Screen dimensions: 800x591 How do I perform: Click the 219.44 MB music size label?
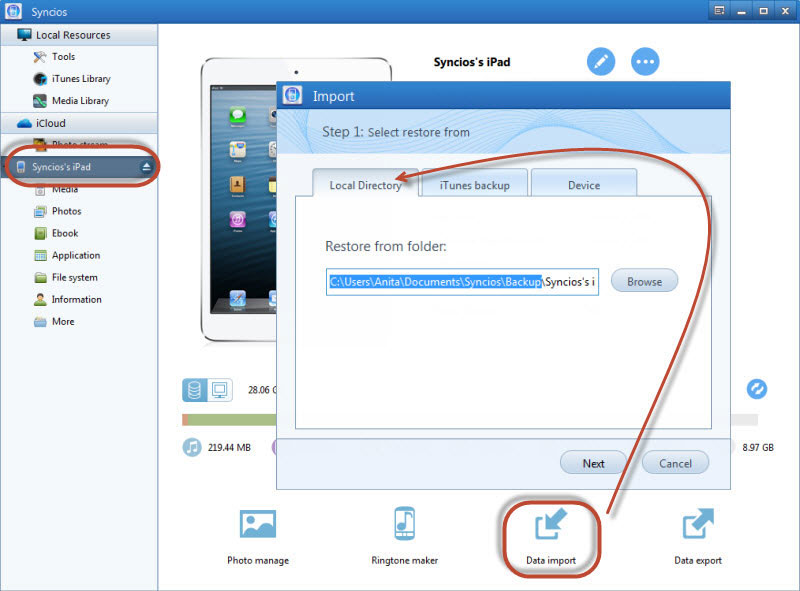pyautogui.click(x=229, y=448)
